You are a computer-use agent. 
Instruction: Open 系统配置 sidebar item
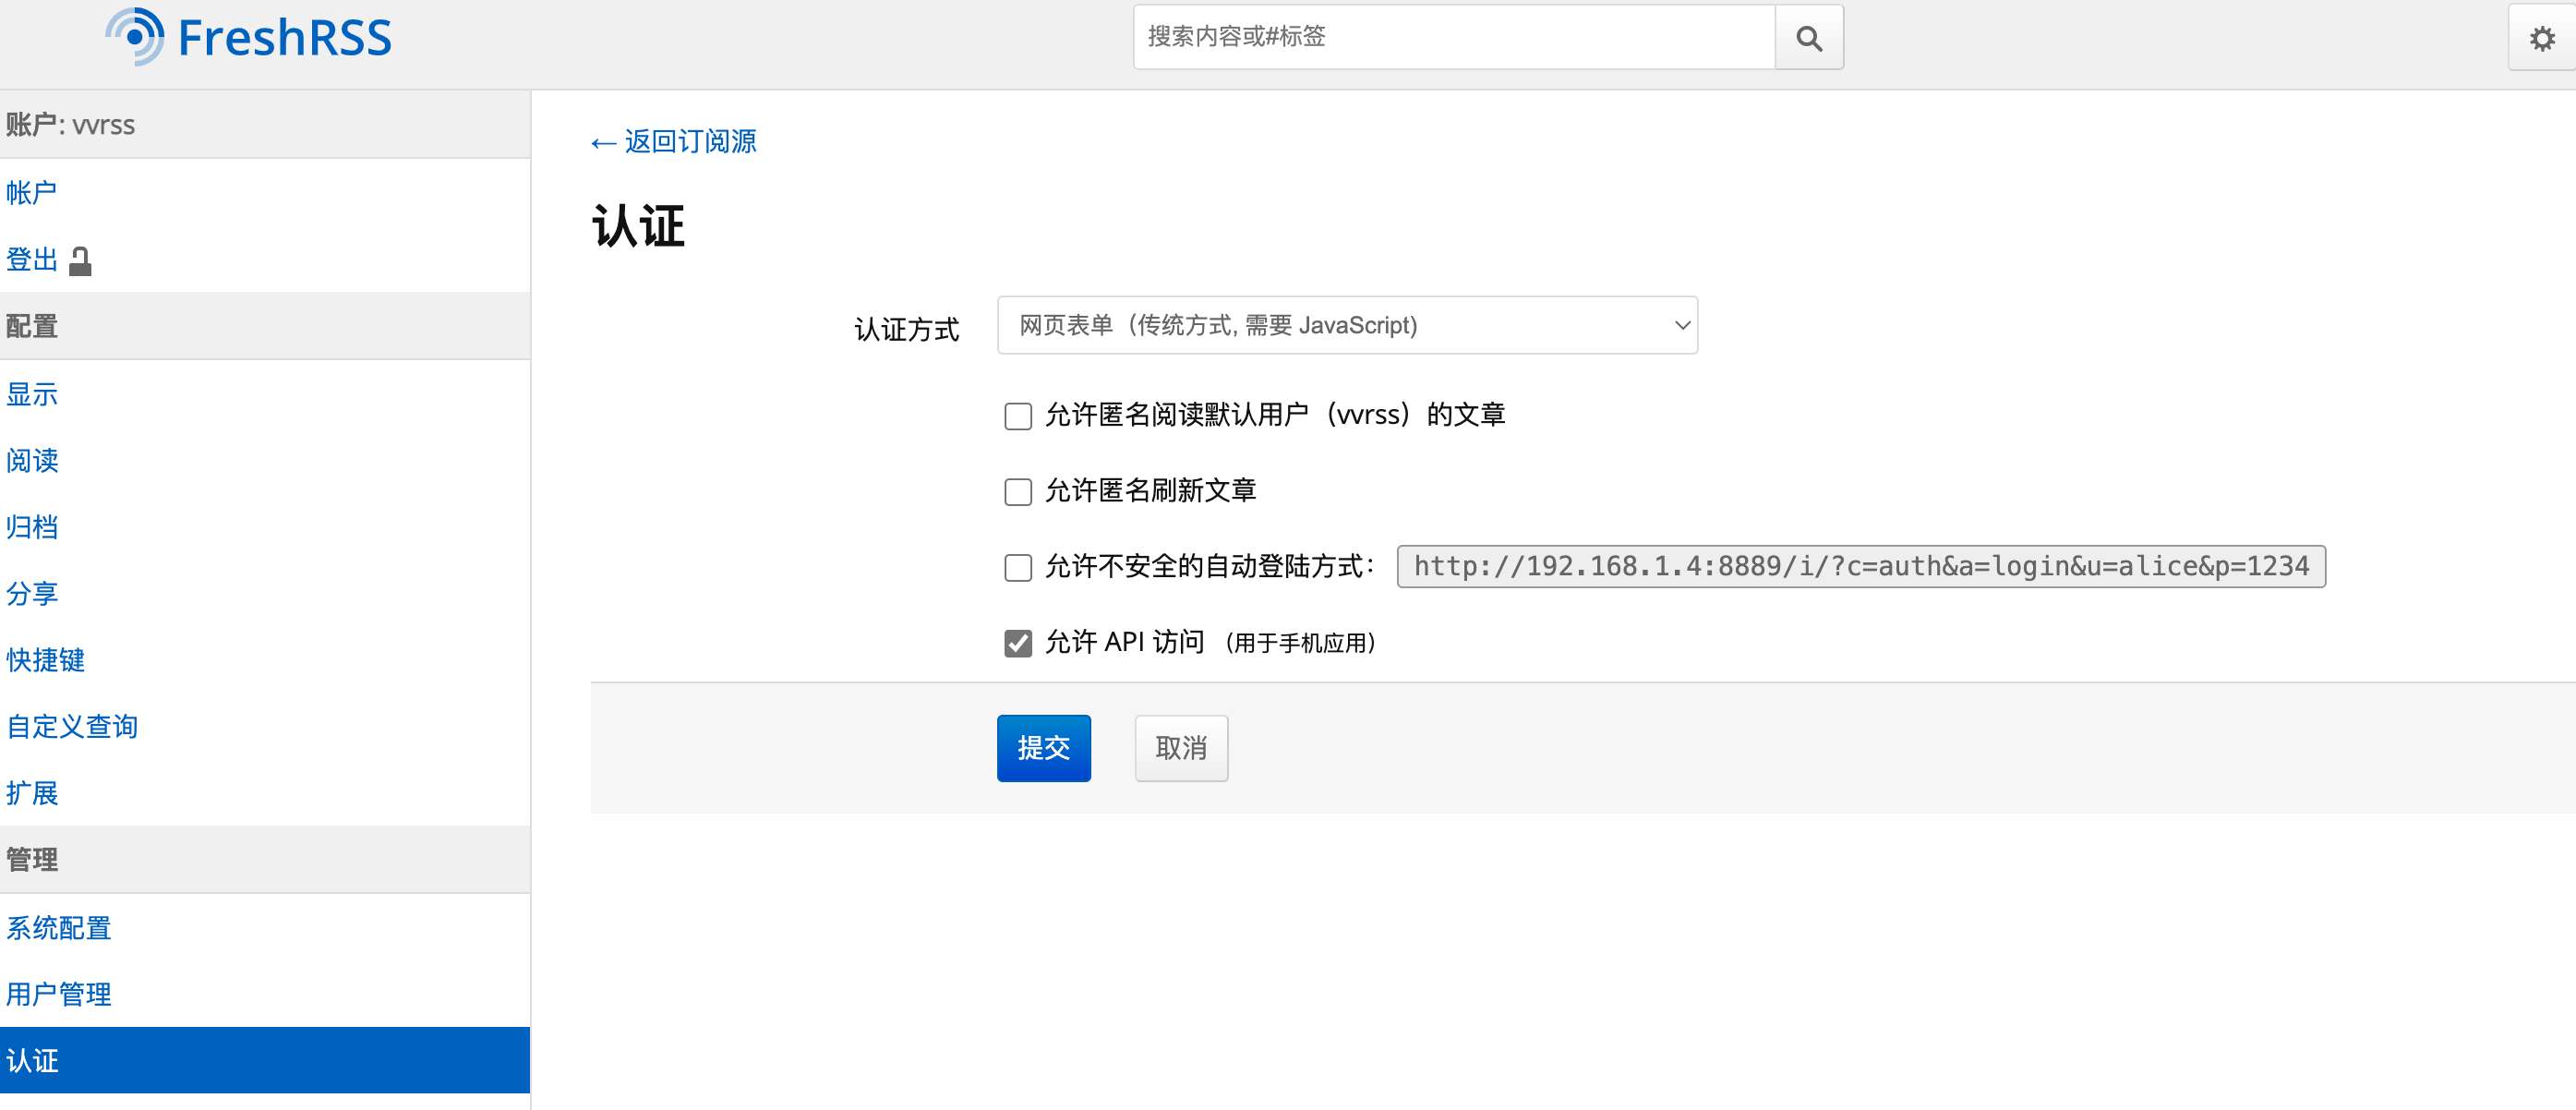[x=58, y=928]
